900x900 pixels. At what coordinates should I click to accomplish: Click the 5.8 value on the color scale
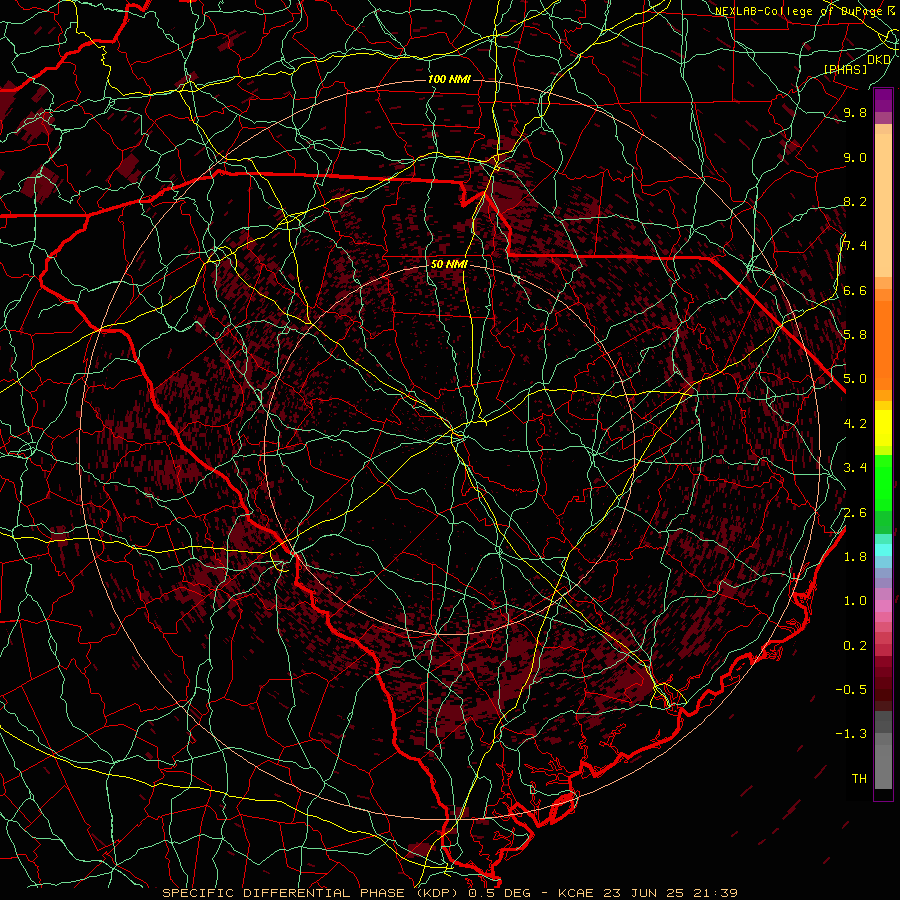tap(855, 335)
